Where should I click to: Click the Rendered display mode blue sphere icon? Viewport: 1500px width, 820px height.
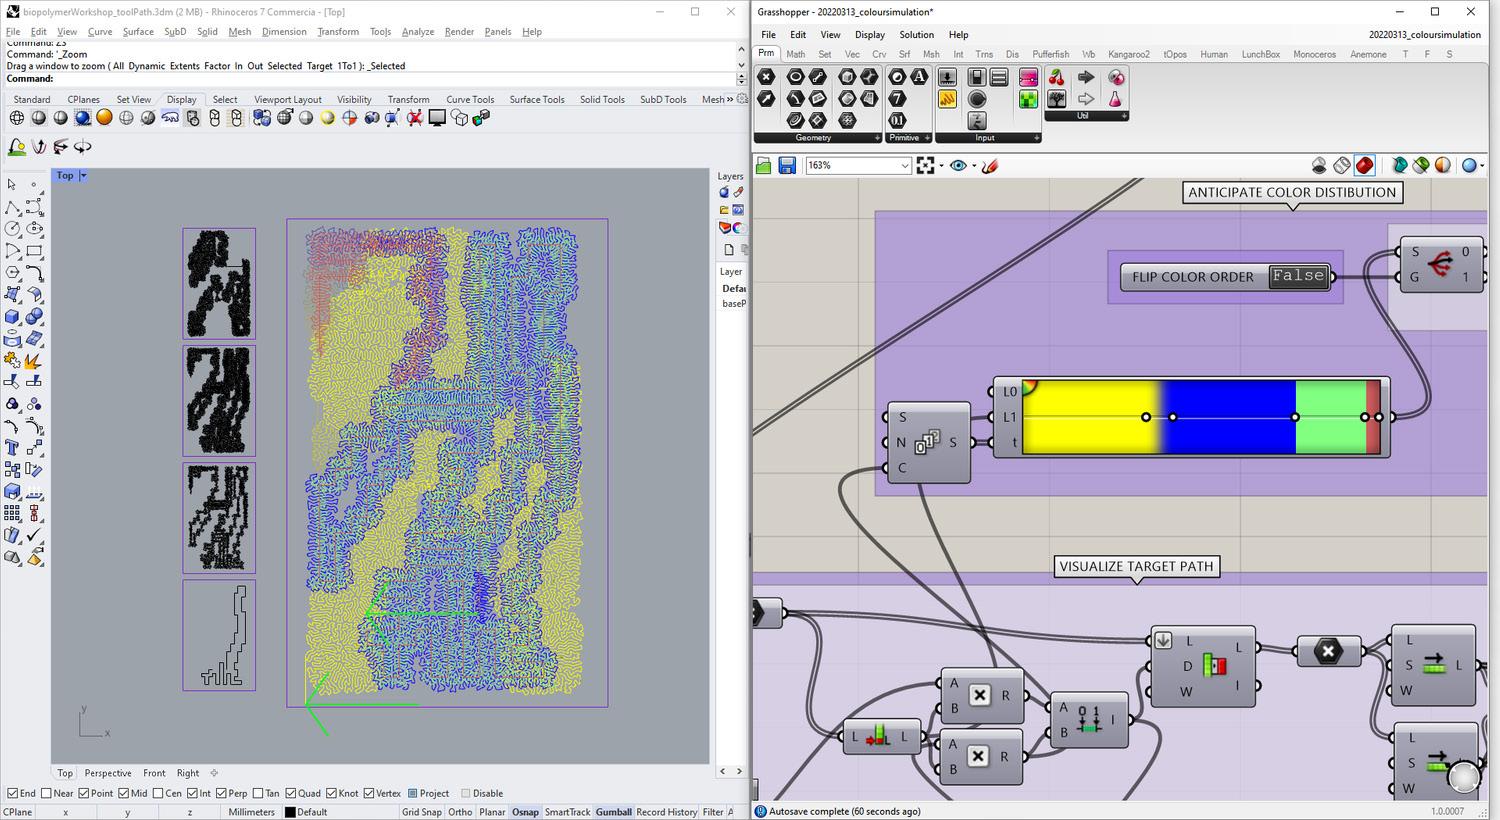coord(82,118)
